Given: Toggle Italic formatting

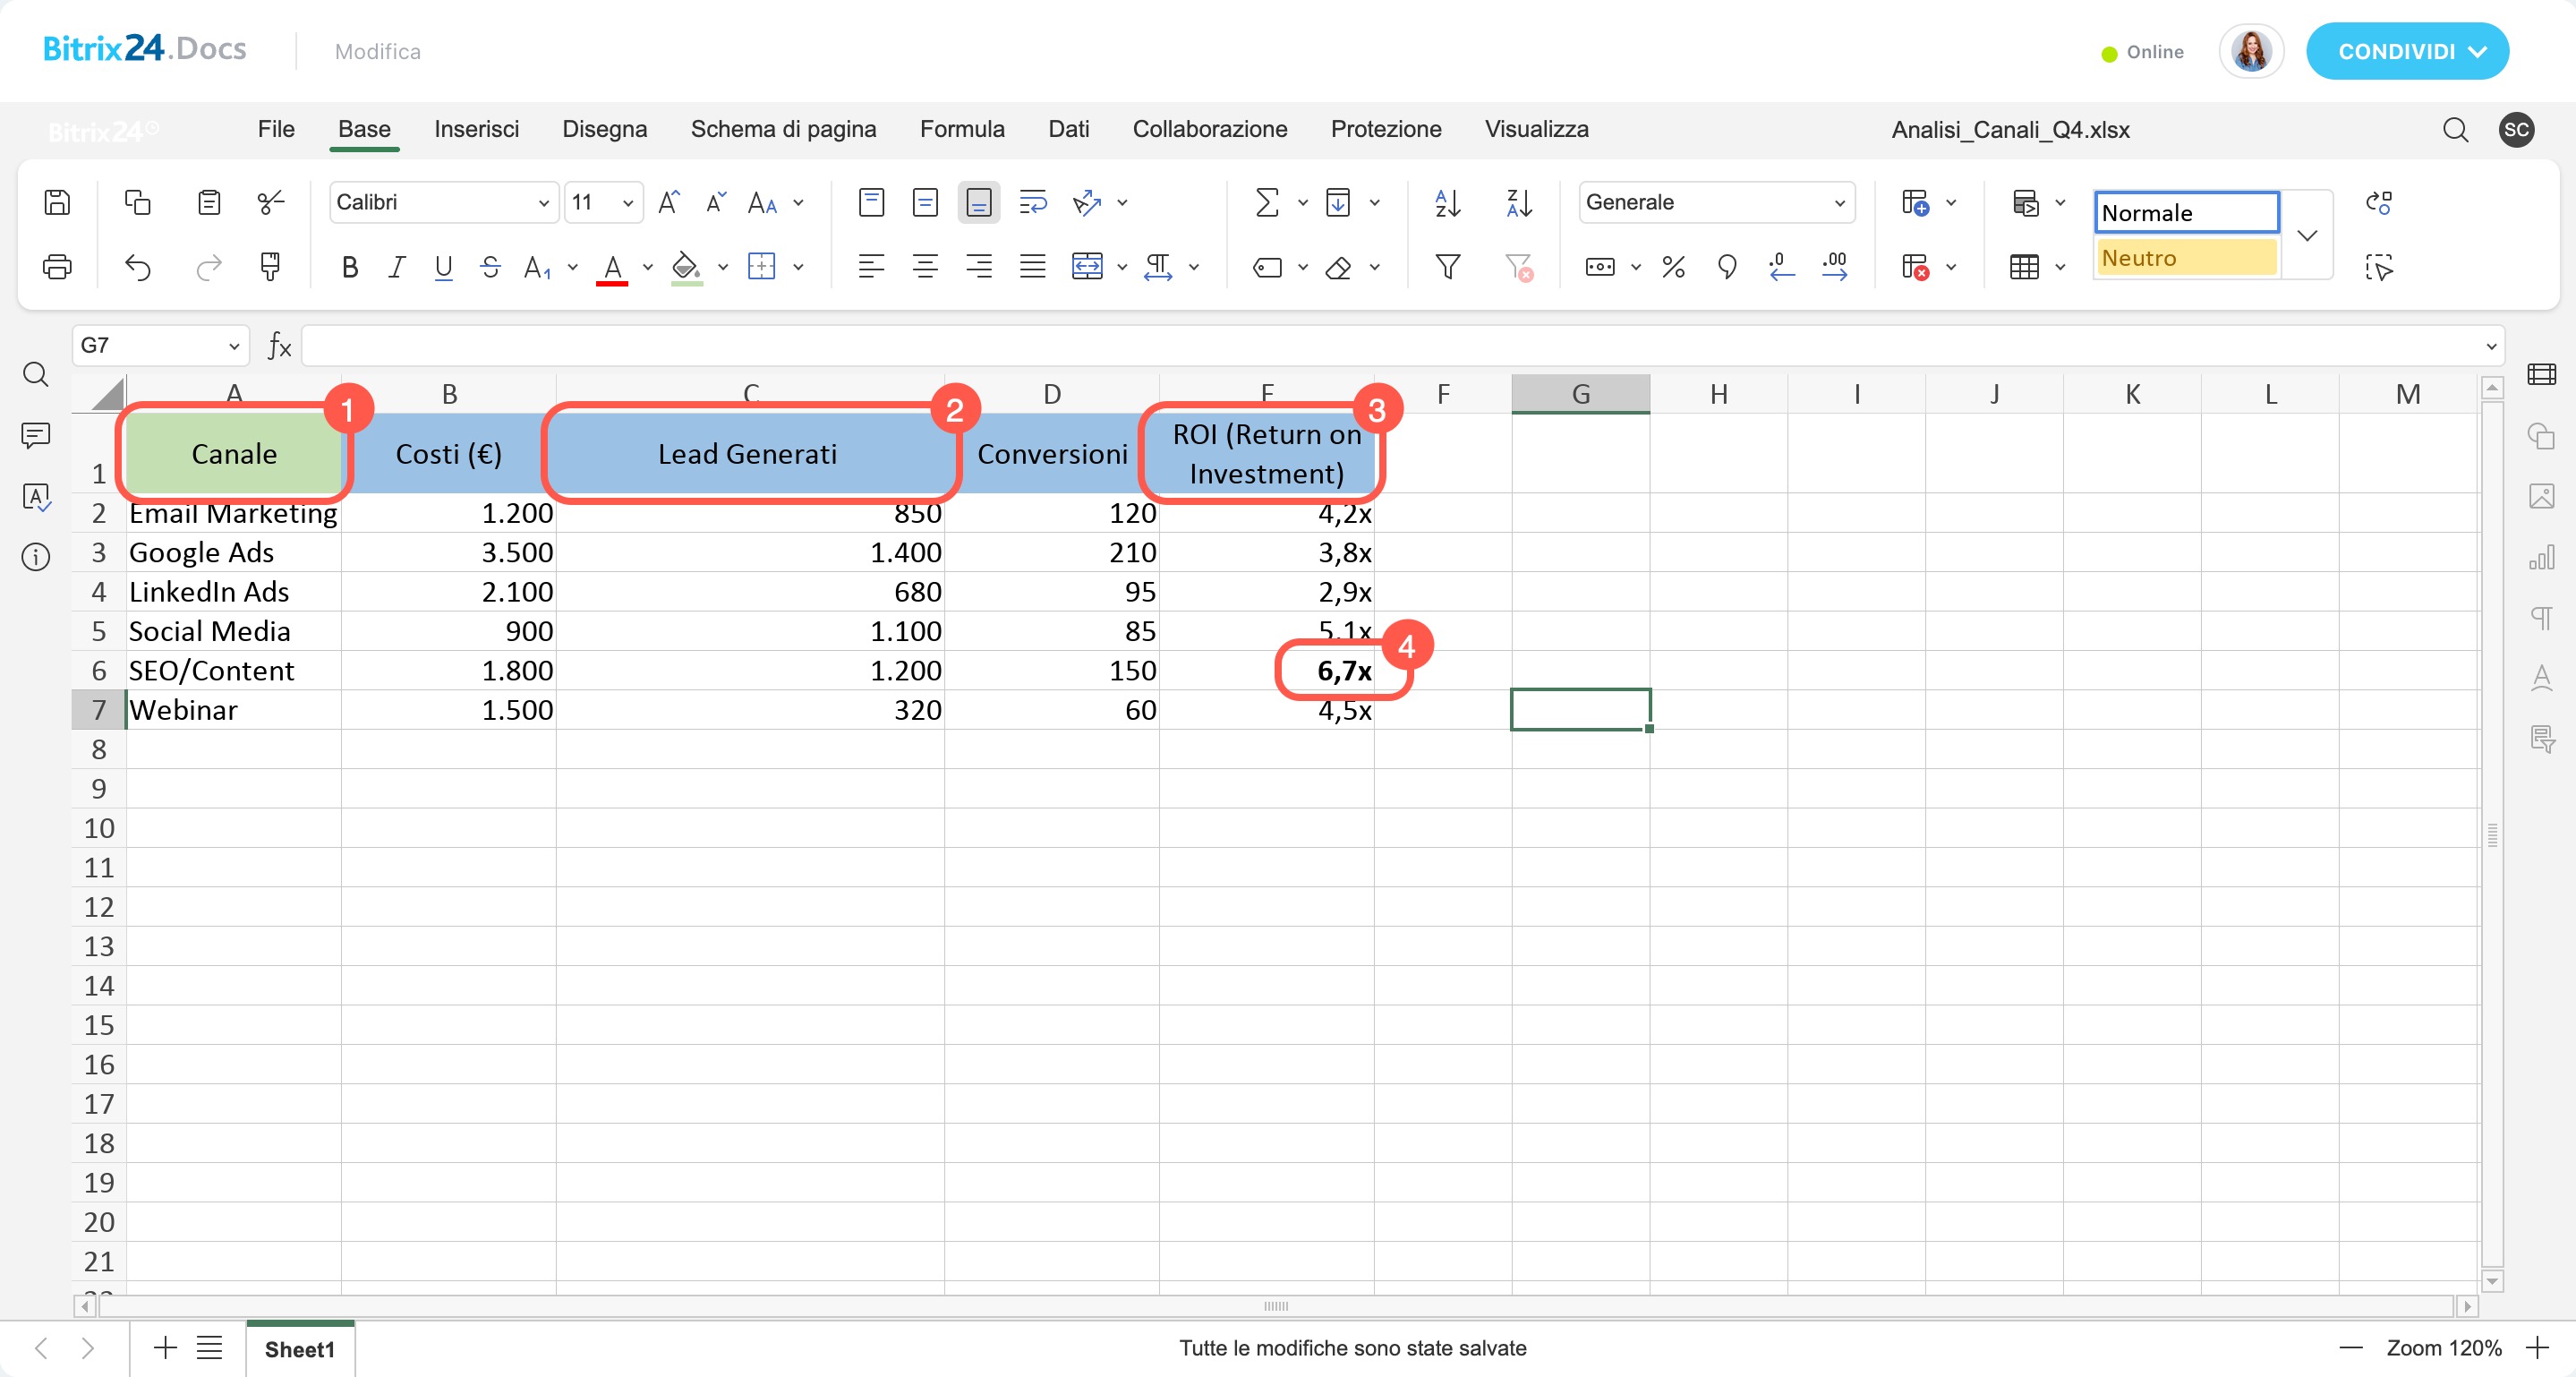Looking at the screenshot, I should (x=396, y=267).
